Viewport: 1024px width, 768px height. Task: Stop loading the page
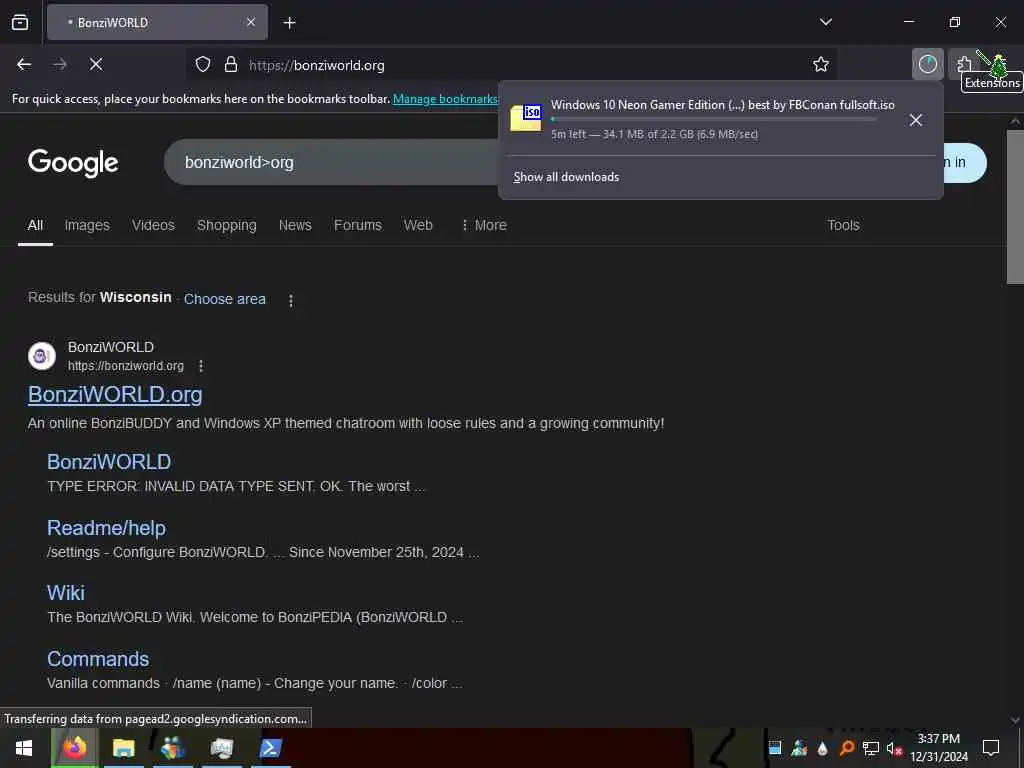click(x=96, y=64)
